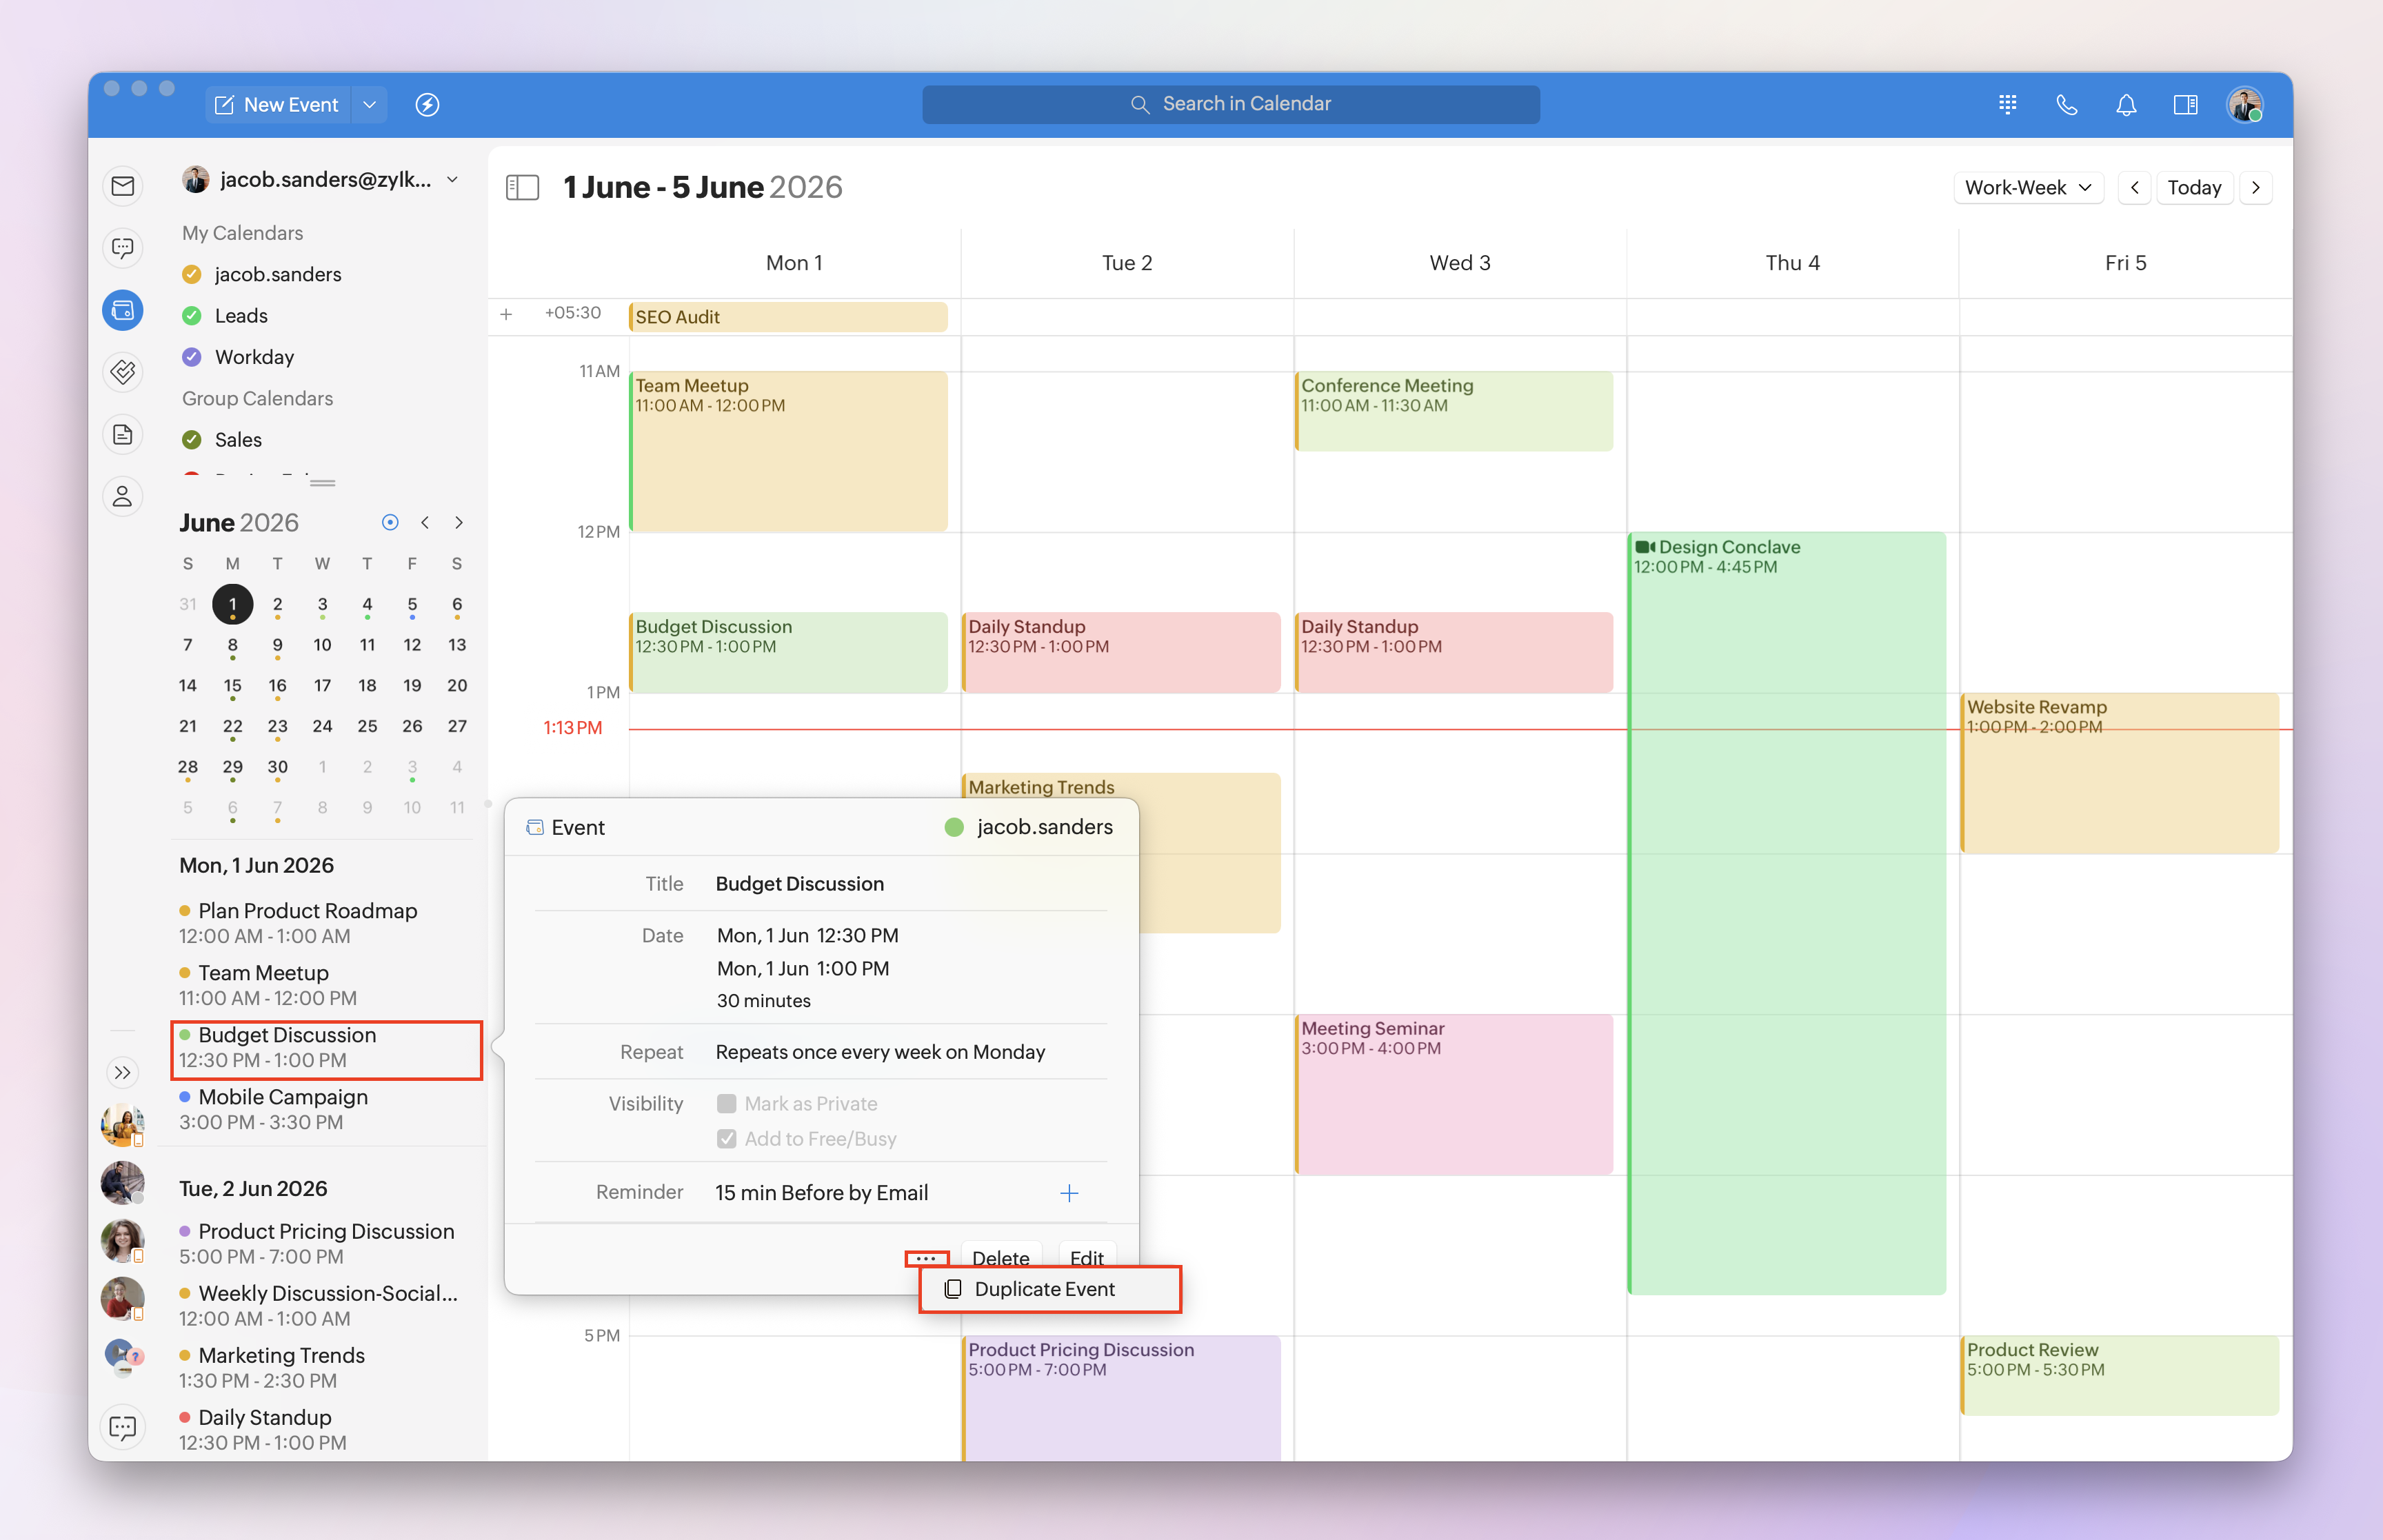The image size is (2383, 1540).
Task: Click Workday calendar purple color dot
Action: point(192,357)
